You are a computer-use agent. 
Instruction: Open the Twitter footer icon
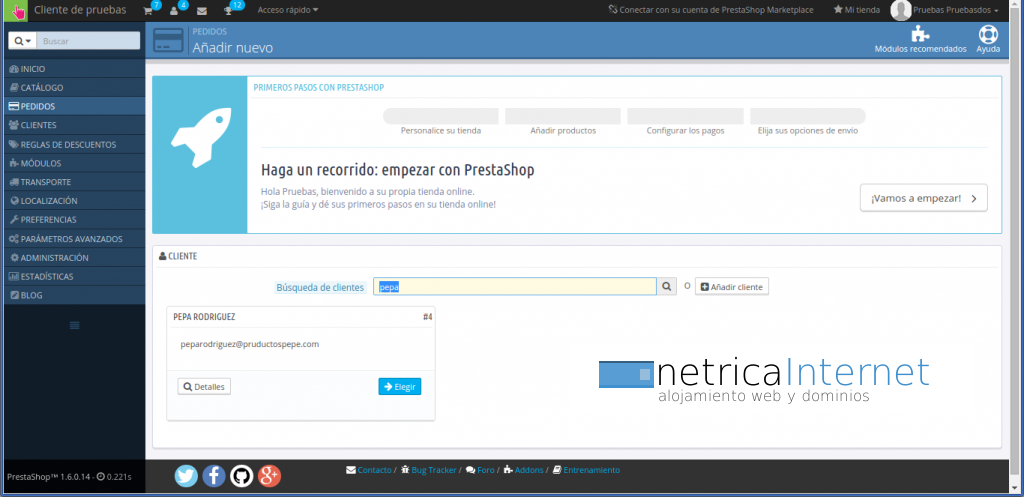[x=186, y=476]
